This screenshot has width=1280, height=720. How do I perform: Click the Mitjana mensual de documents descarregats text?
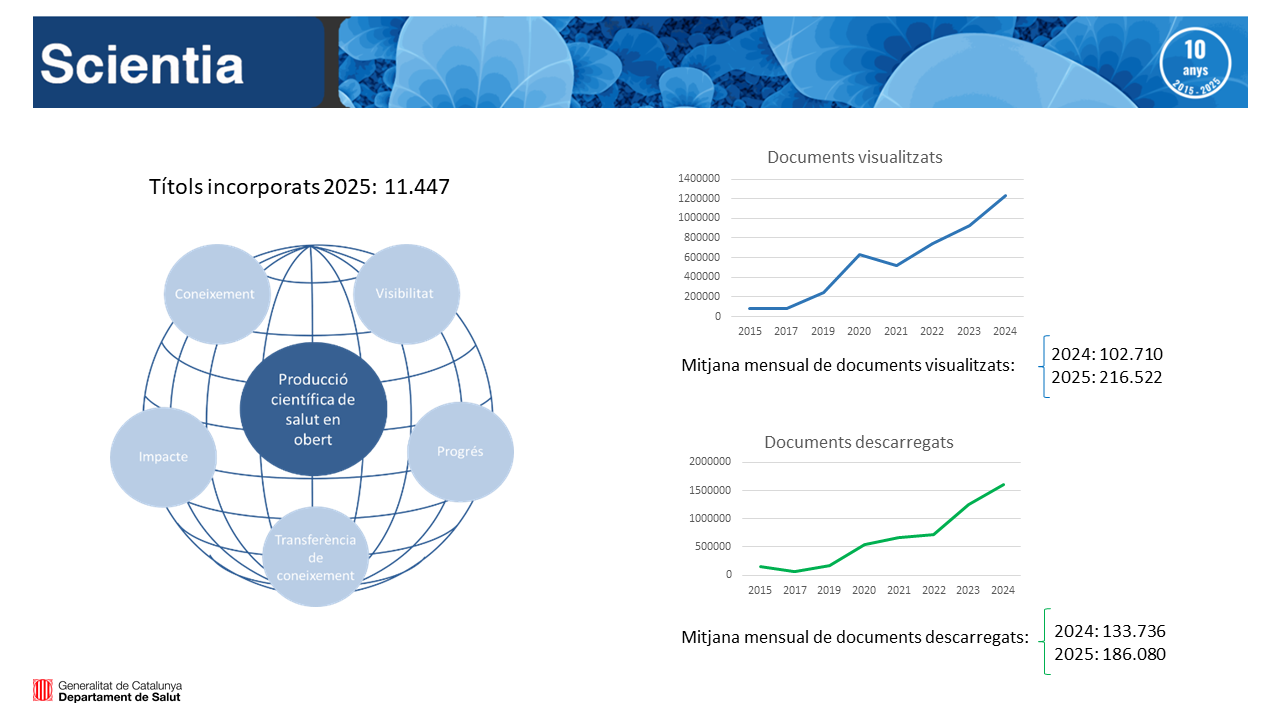tap(855, 637)
